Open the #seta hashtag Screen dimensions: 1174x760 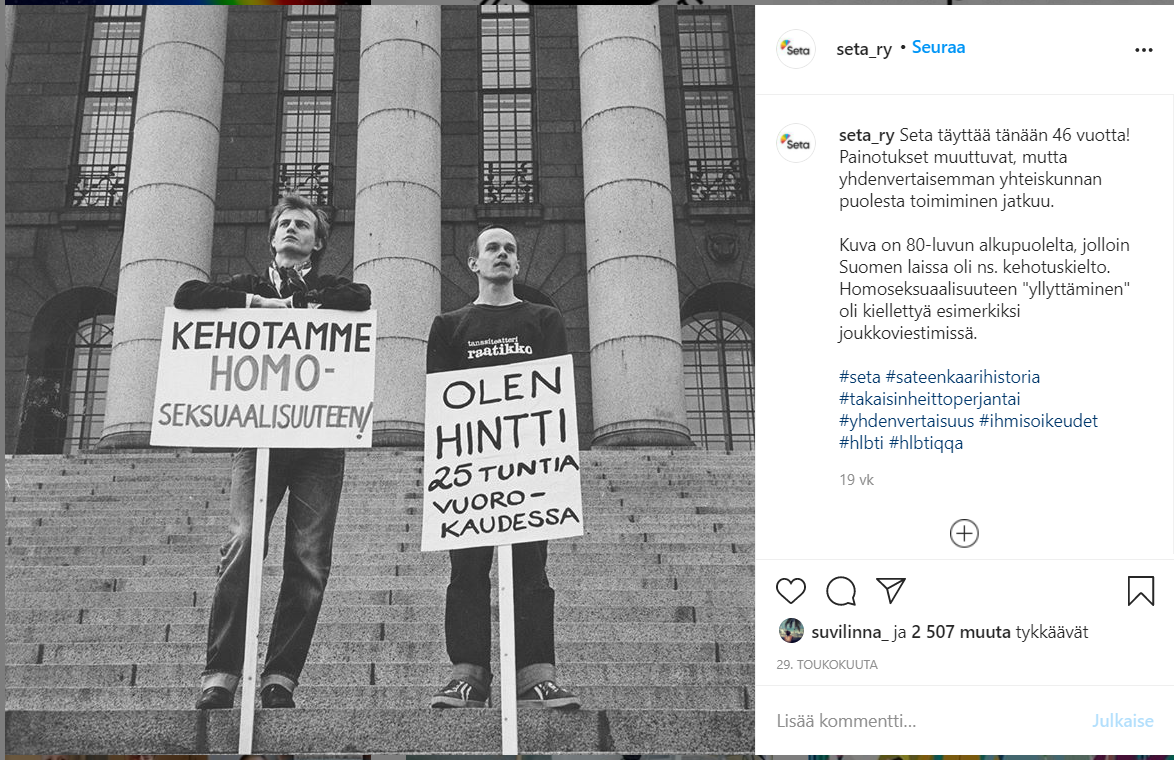point(860,377)
